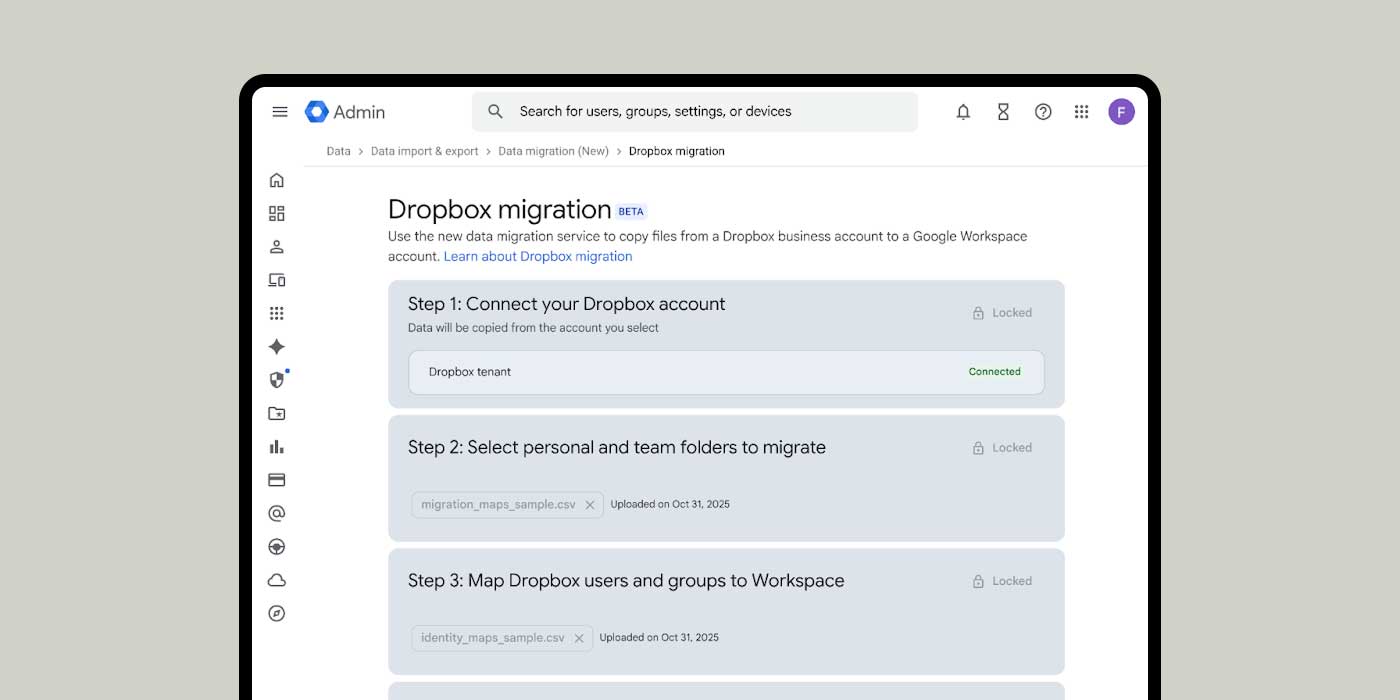
Task: Remove the migration_maps_sample.csv file chip
Action: coord(590,505)
